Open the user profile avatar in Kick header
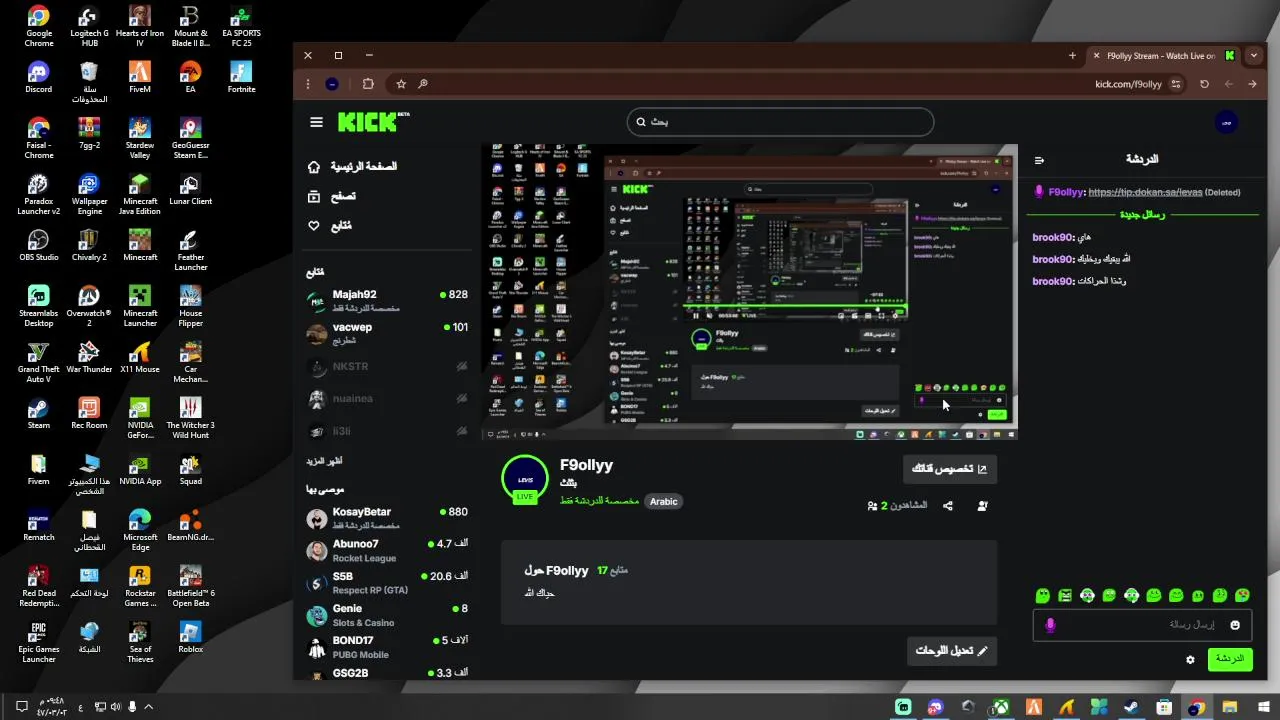 point(1227,122)
